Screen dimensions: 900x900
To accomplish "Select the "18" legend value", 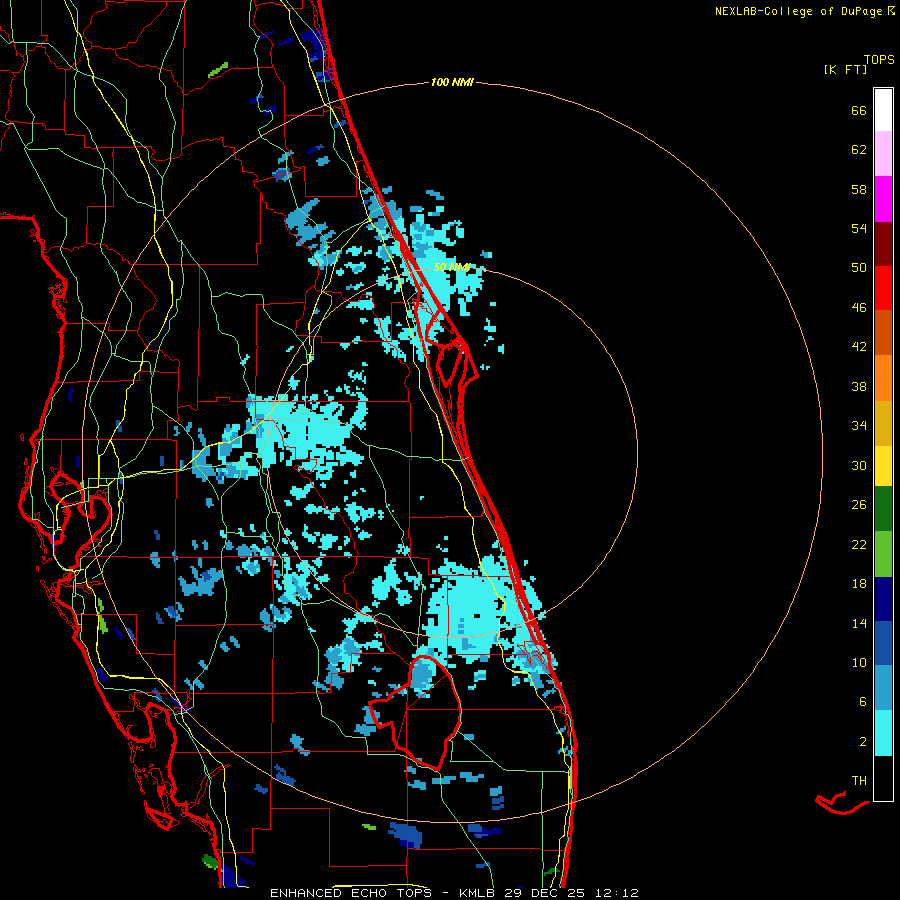I will 859,584.
